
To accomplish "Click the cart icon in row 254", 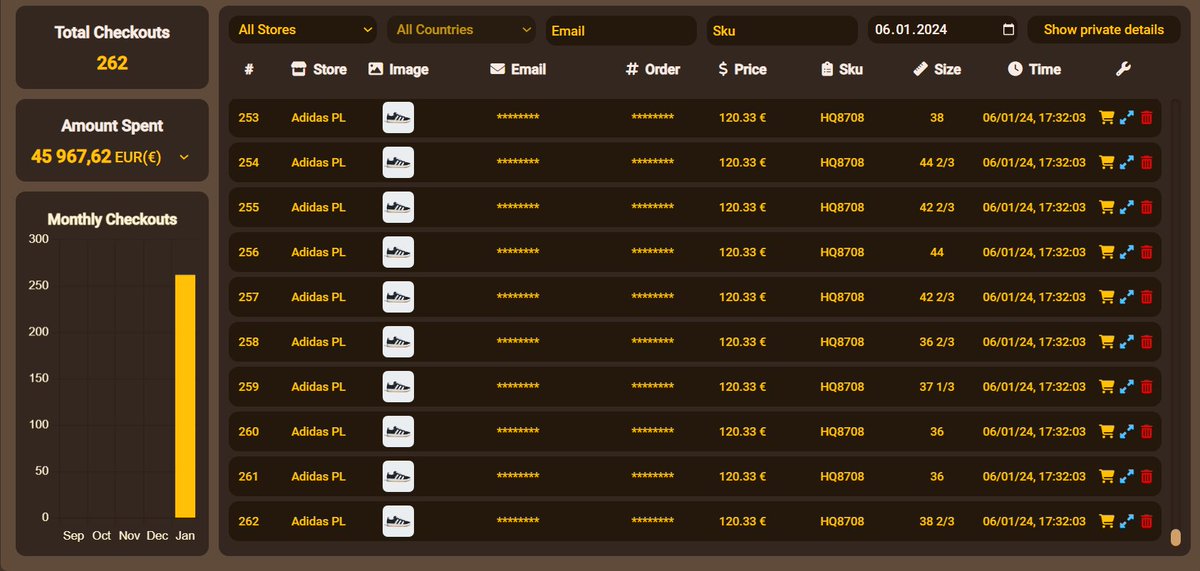I will [1106, 163].
